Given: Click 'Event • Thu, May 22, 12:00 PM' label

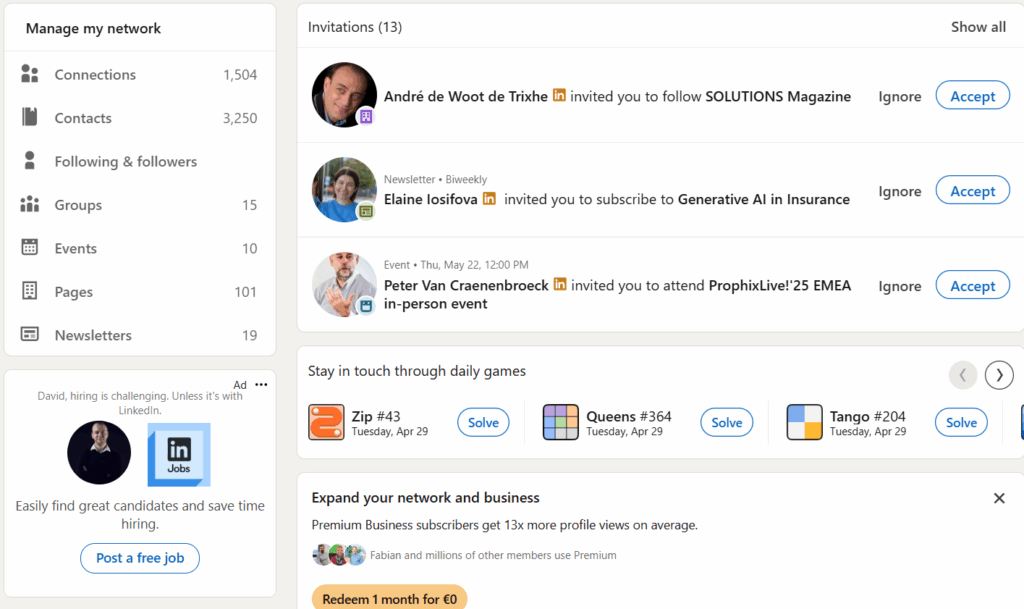Looking at the screenshot, I should coord(456,264).
